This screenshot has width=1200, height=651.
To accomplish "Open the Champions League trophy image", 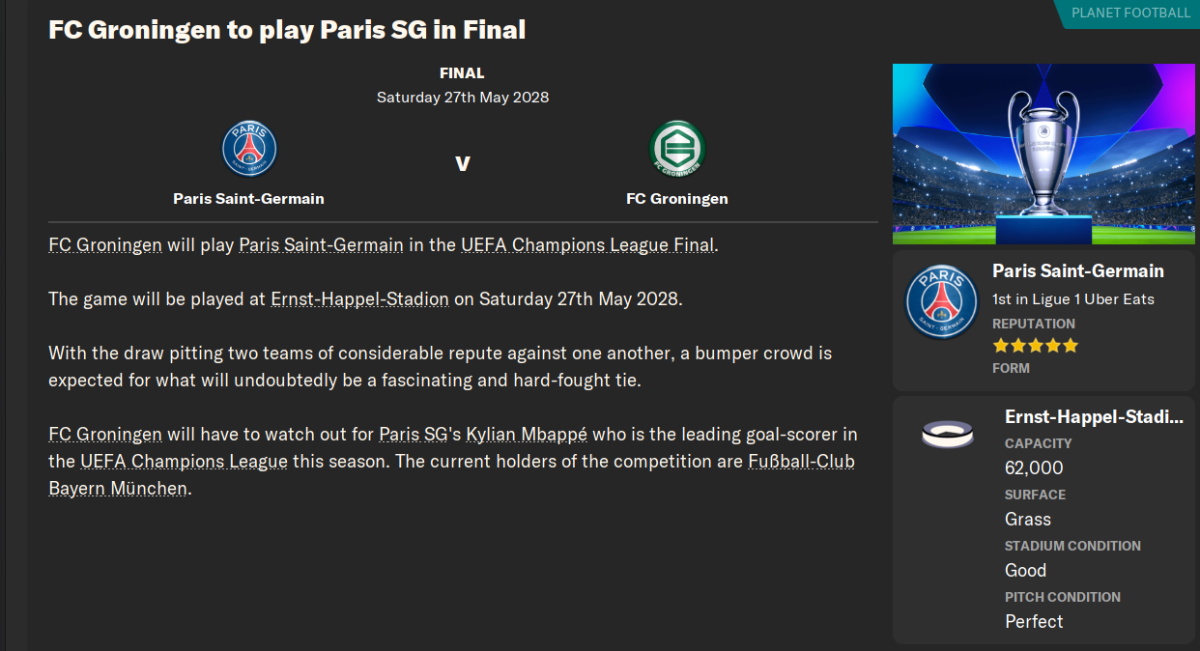I will [1043, 154].
